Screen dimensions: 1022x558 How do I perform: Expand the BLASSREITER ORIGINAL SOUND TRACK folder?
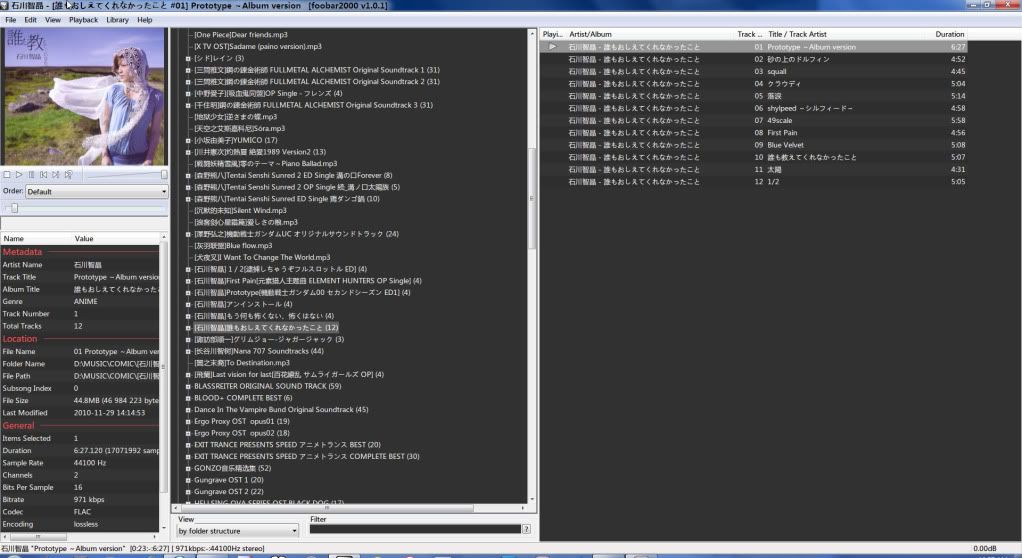[x=188, y=386]
